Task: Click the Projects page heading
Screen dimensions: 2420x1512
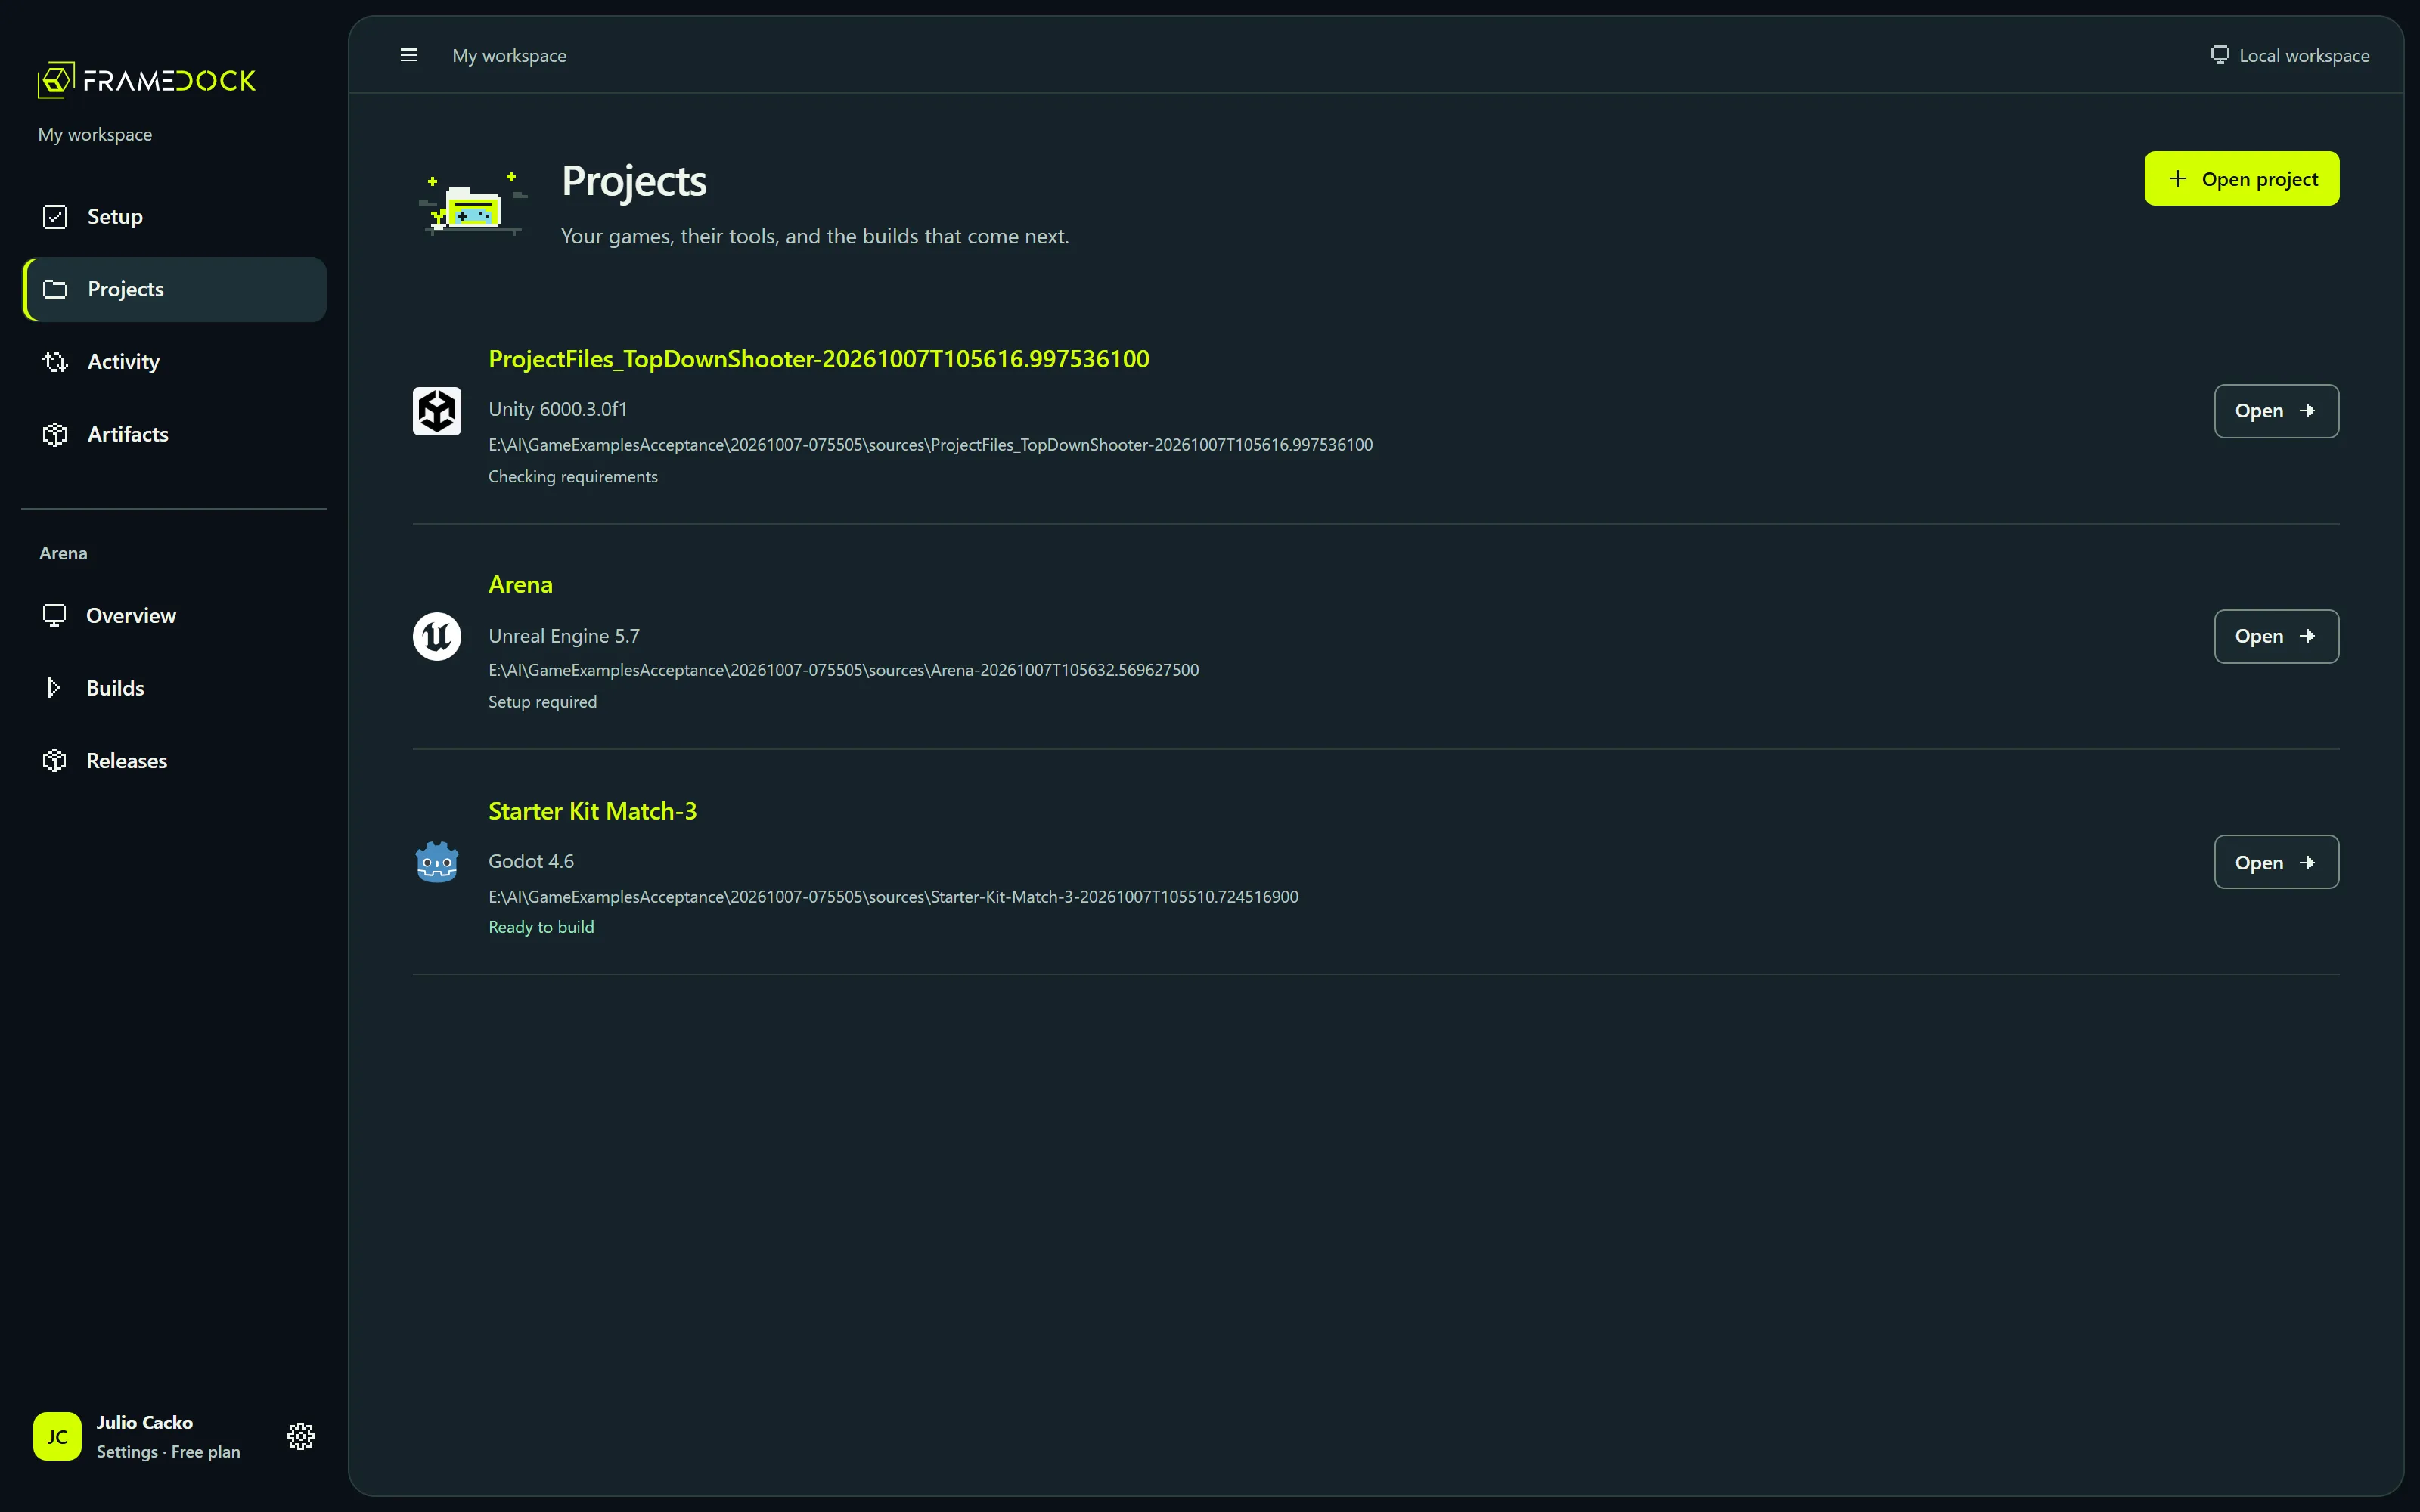Action: (634, 181)
